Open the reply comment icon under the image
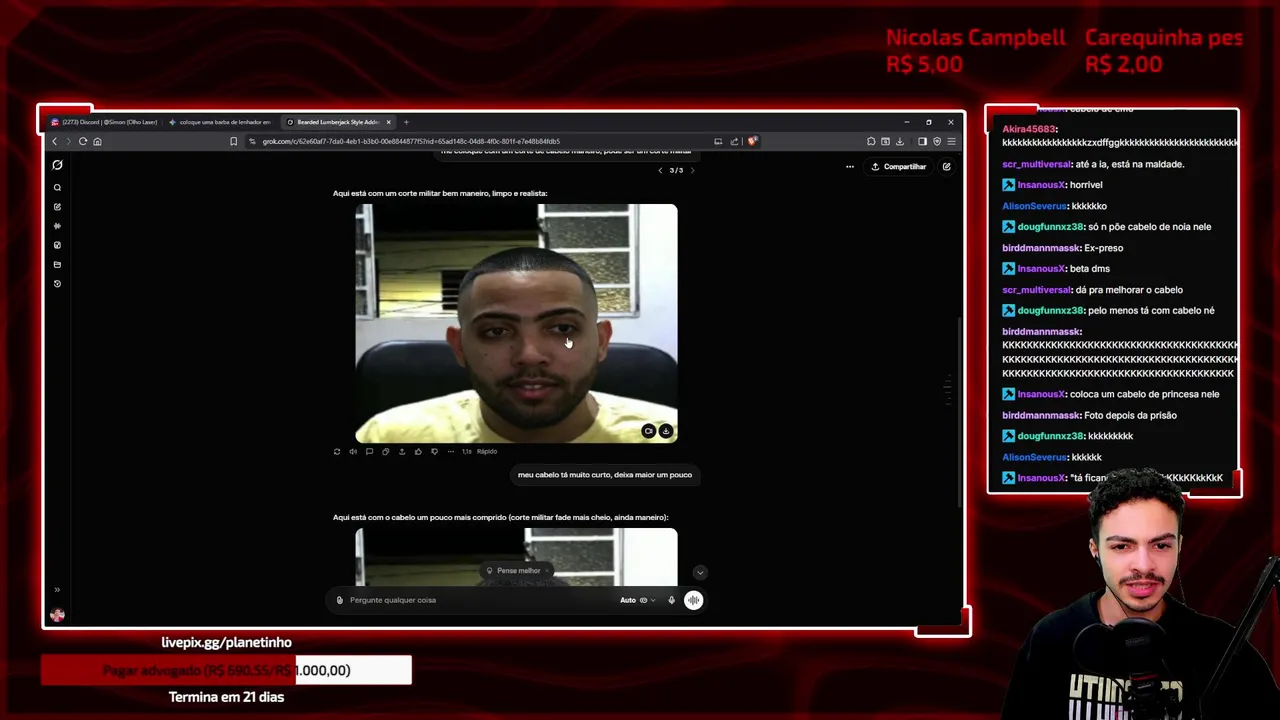This screenshot has width=1280, height=720. pos(369,451)
